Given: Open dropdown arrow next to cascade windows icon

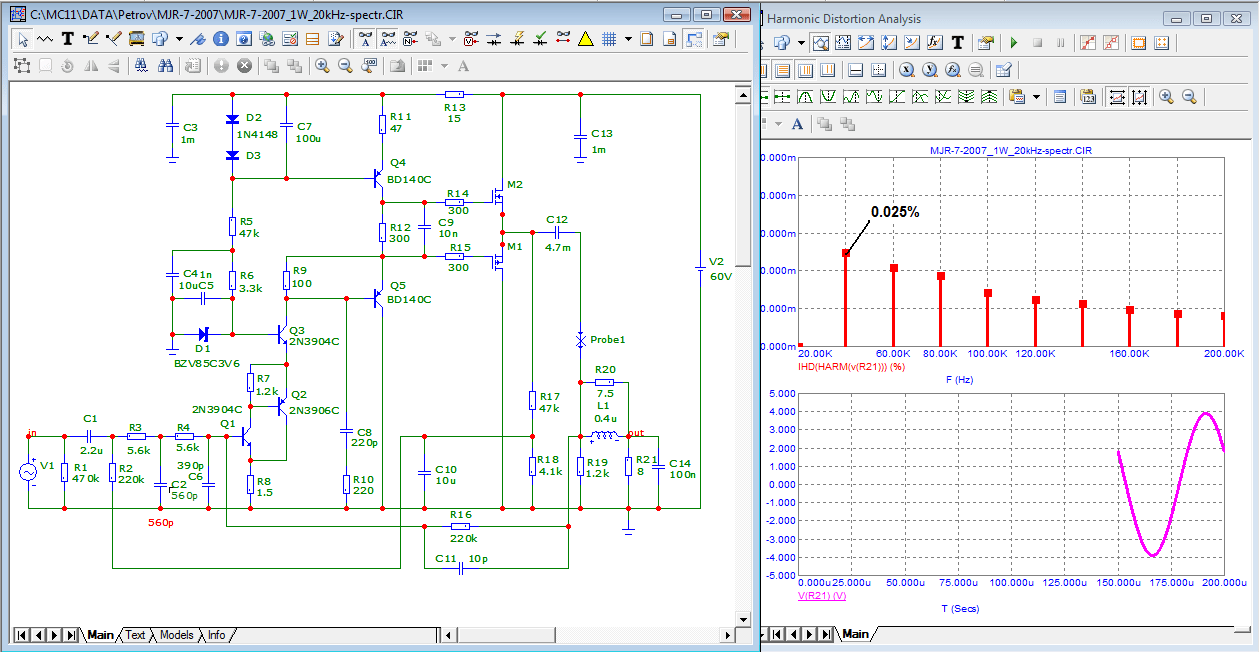Looking at the screenshot, I should [x=179, y=39].
